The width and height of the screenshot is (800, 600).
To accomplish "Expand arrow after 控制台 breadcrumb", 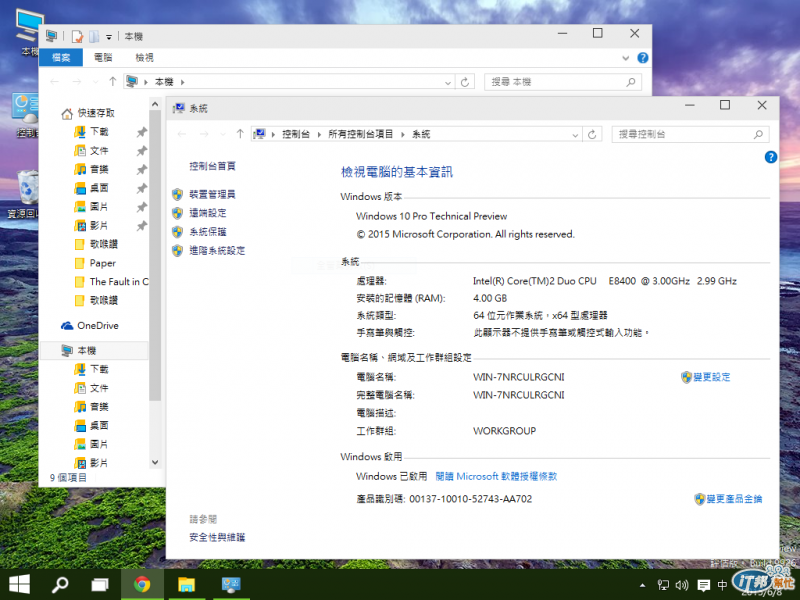I will [x=319, y=134].
